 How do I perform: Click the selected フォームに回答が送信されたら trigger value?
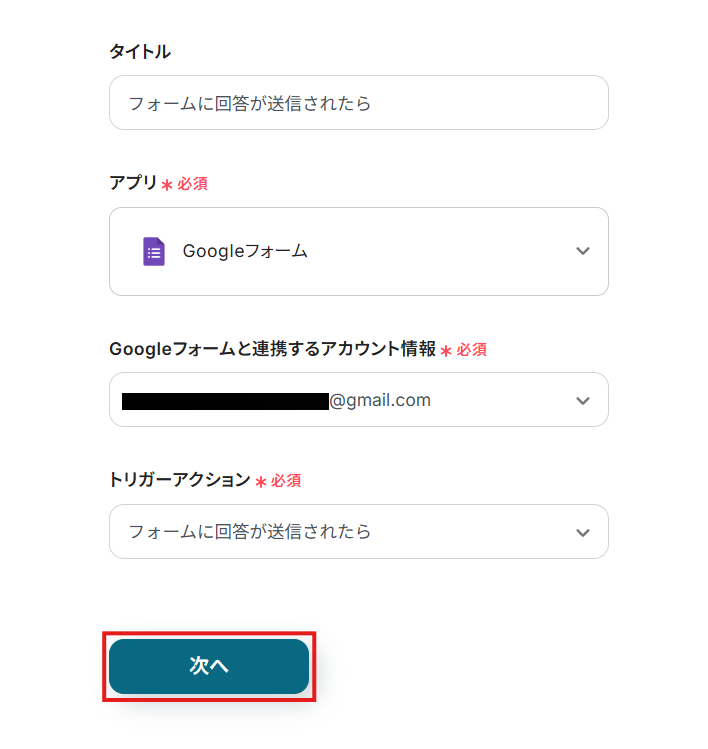[250, 532]
